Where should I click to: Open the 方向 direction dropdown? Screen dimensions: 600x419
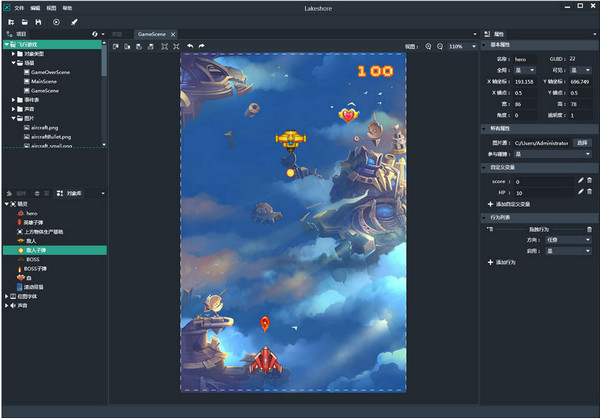(568, 240)
